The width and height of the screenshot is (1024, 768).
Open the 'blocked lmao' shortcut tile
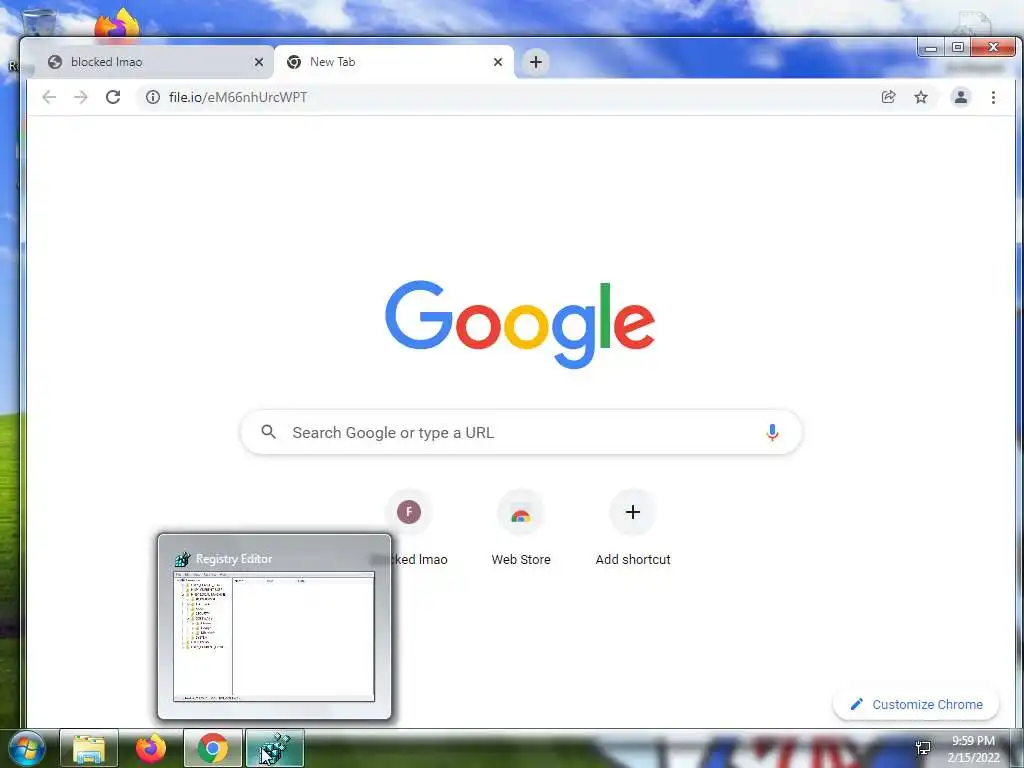(x=409, y=528)
